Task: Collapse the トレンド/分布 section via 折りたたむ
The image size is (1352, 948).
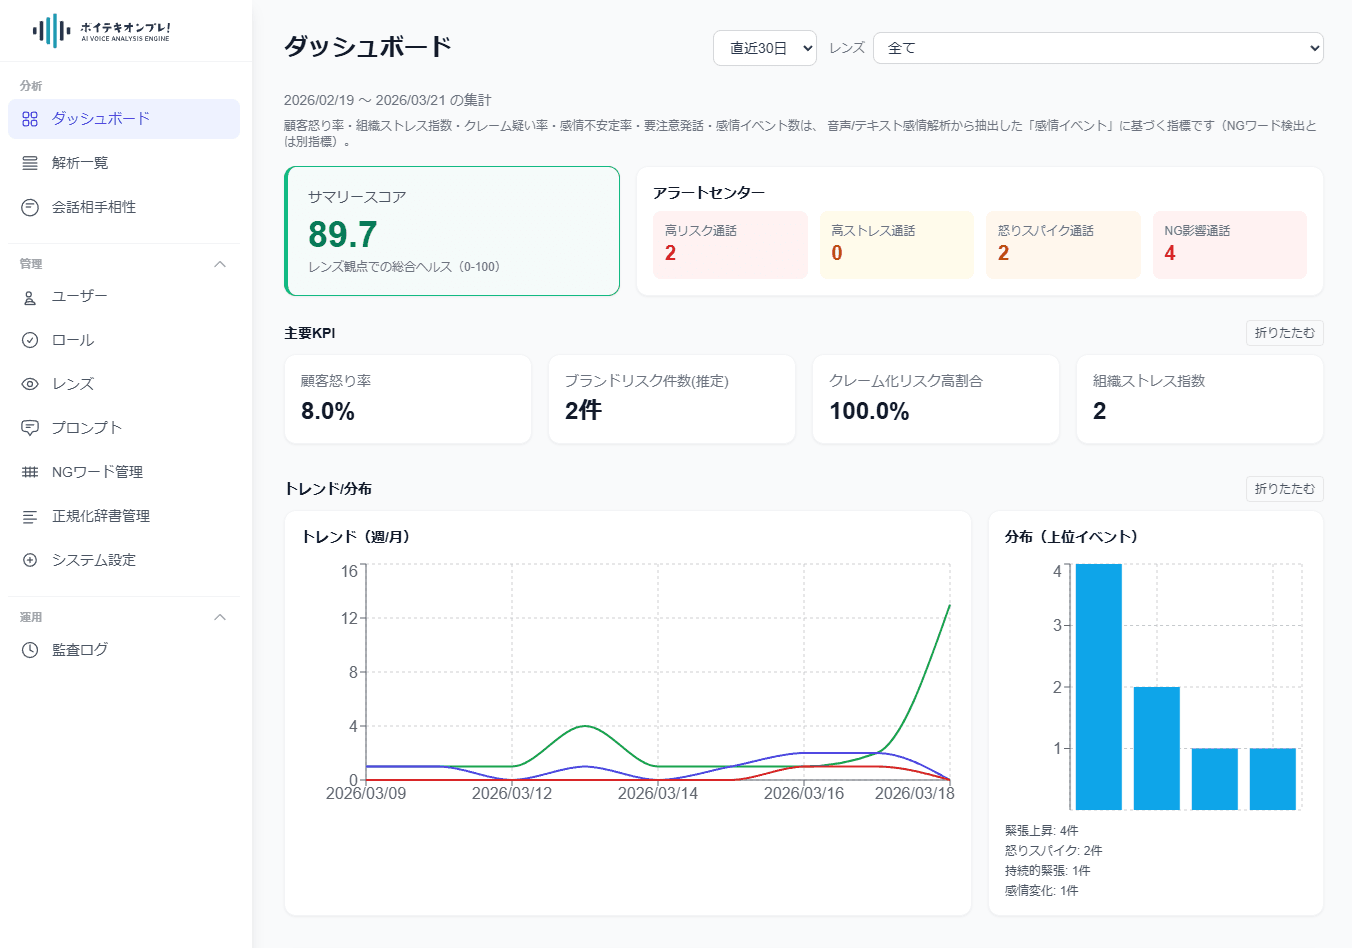Action: tap(1284, 489)
